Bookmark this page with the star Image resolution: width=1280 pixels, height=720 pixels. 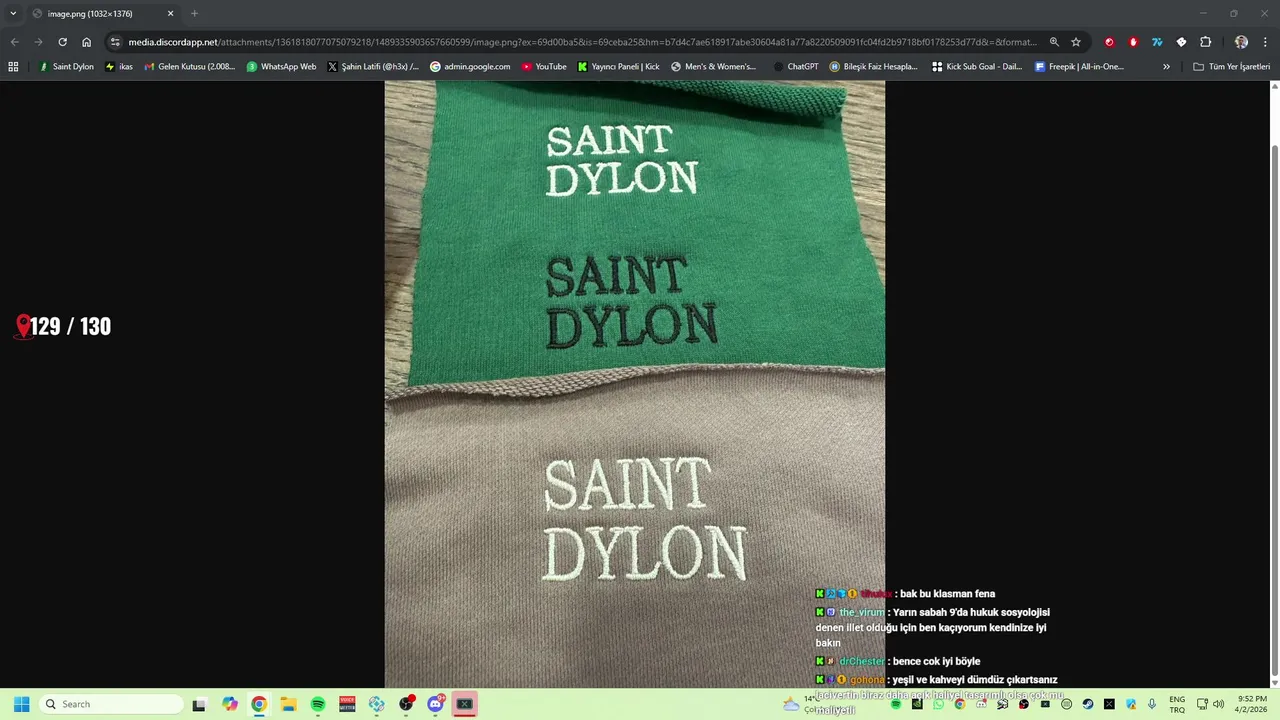(1076, 42)
